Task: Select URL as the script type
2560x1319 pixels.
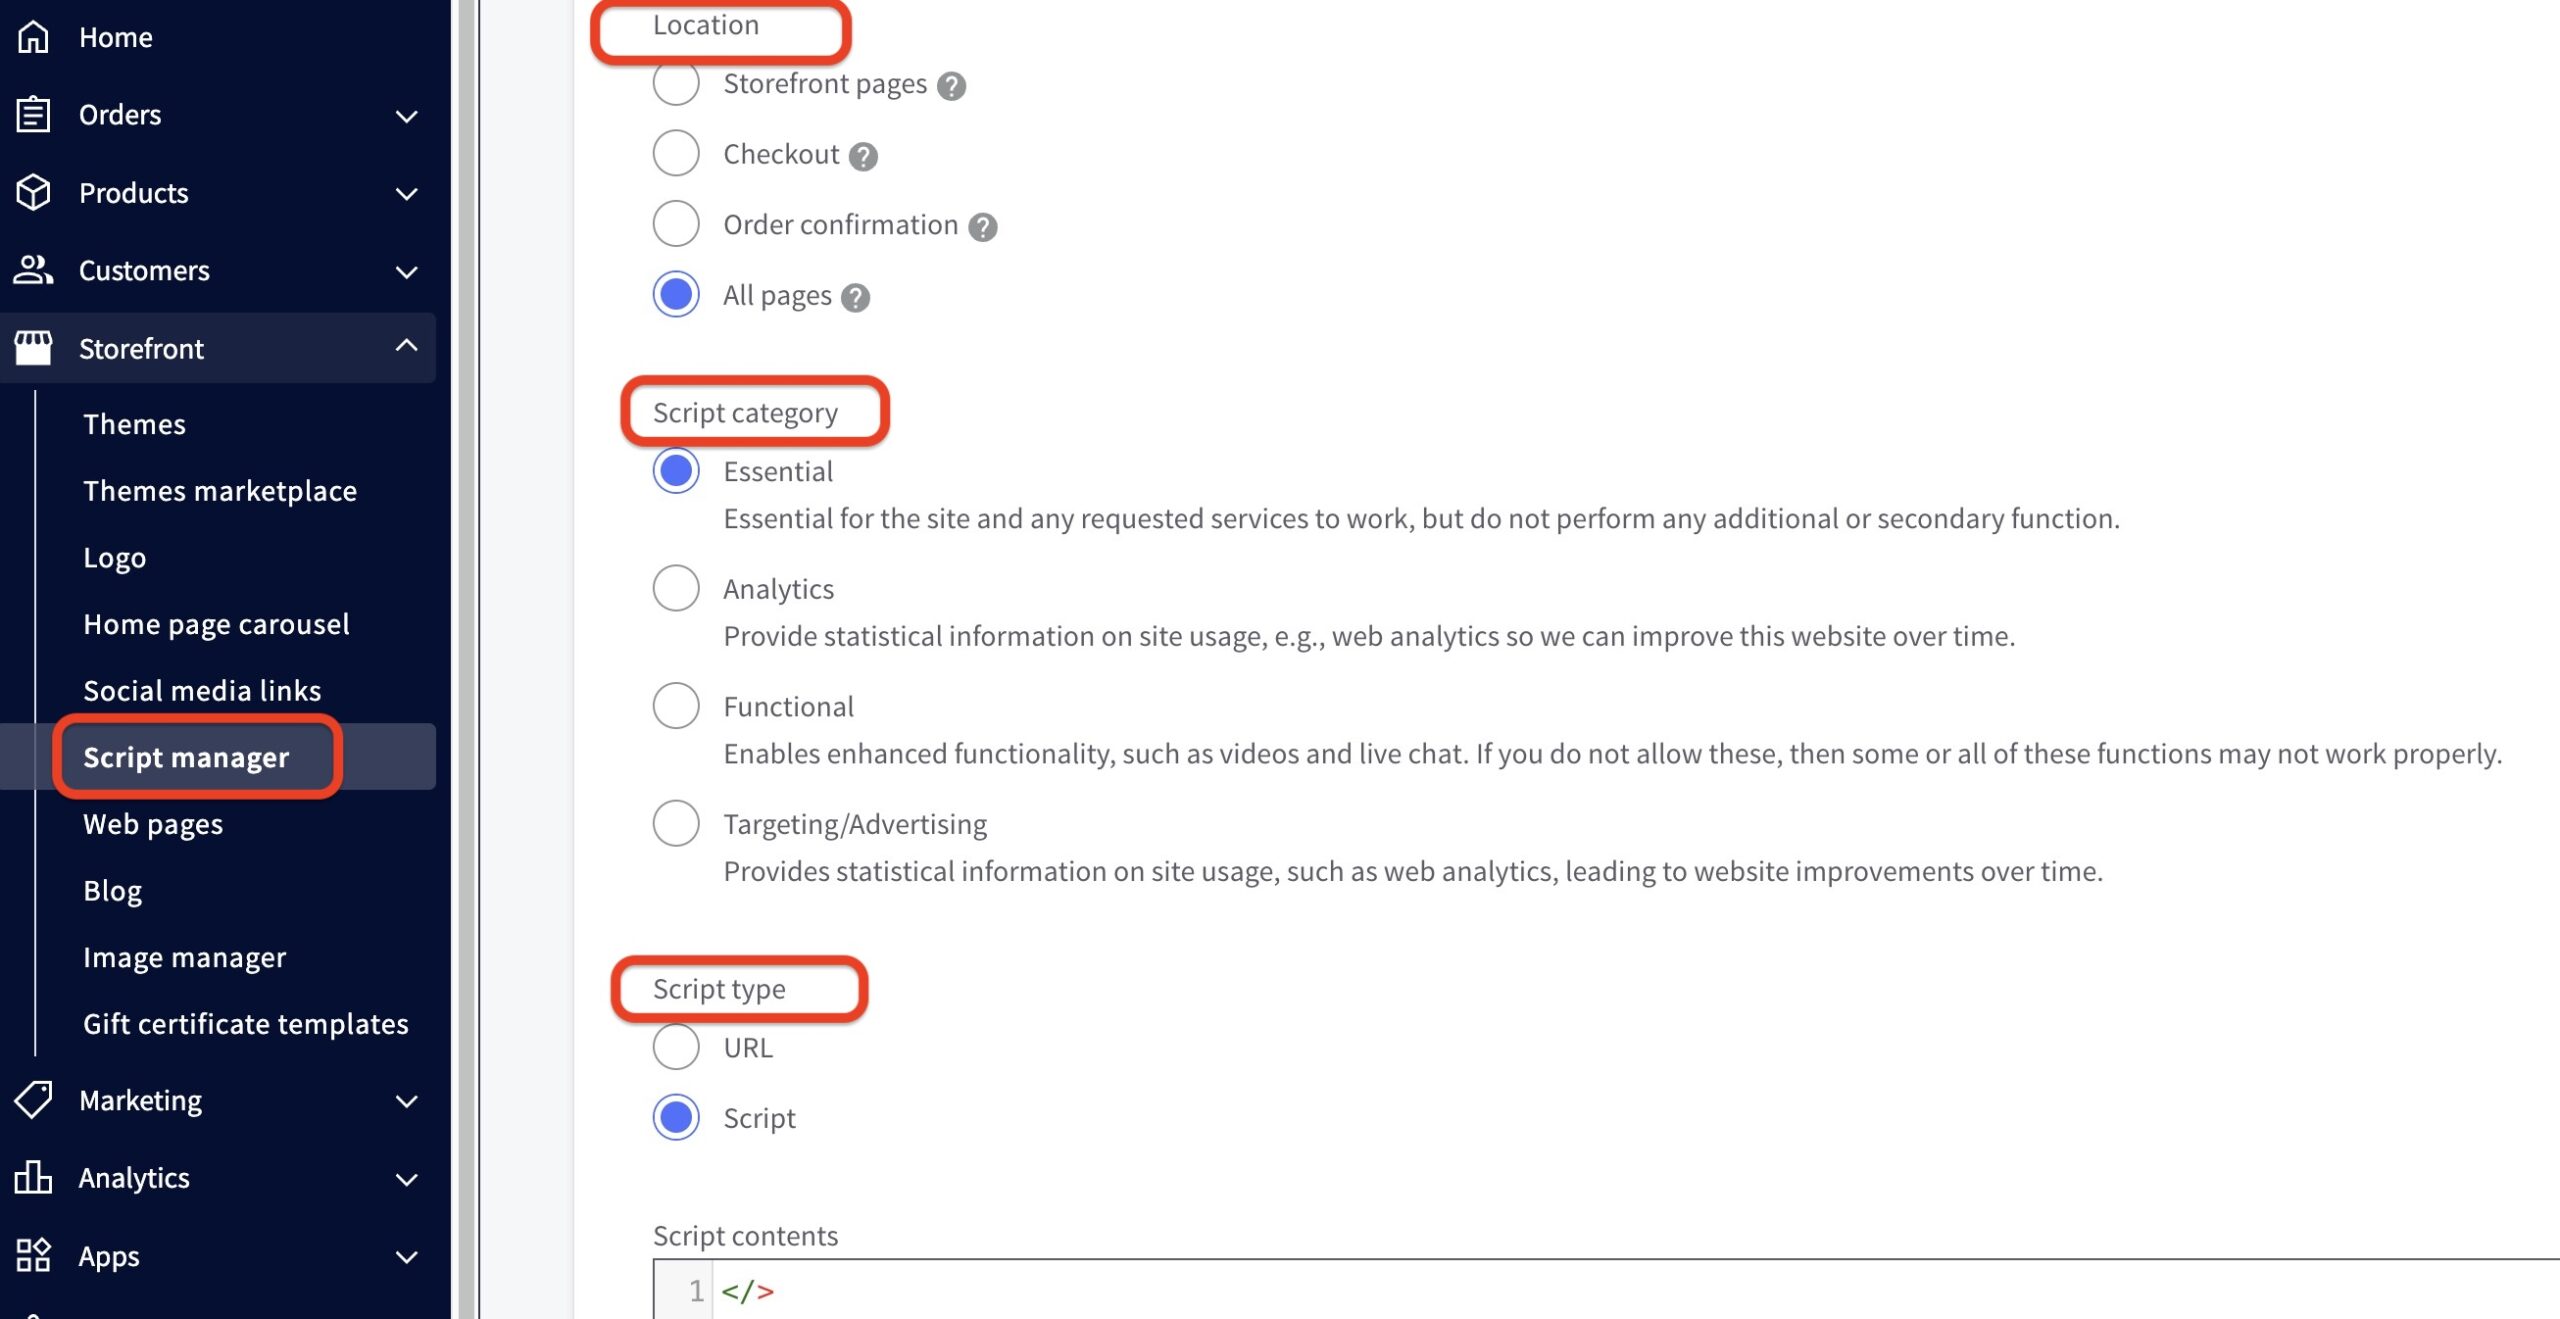Action: [676, 1047]
